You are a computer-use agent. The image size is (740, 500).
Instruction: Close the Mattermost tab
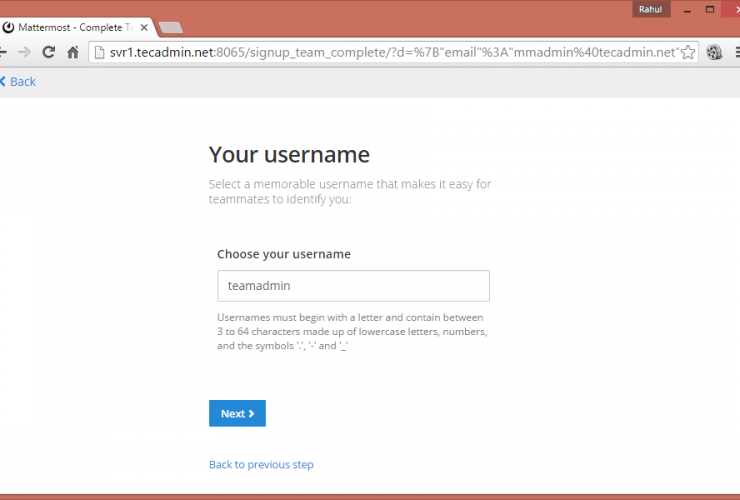coord(143,27)
